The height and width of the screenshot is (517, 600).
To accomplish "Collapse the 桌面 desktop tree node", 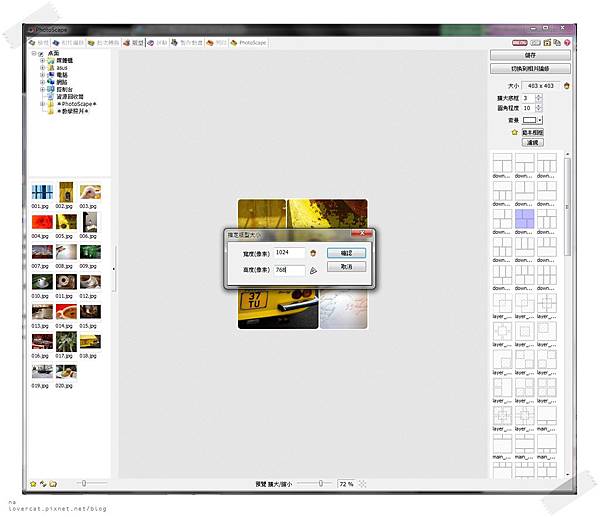I will tap(34, 54).
